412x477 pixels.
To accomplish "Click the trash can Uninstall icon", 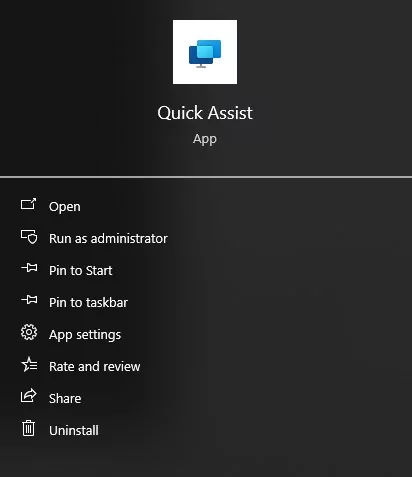I will click(28, 428).
